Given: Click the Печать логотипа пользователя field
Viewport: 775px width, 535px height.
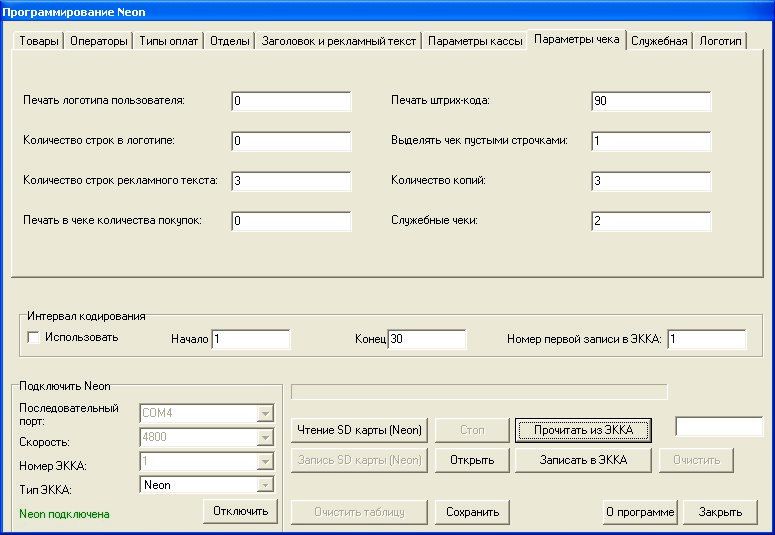Looking at the screenshot, I should [291, 101].
